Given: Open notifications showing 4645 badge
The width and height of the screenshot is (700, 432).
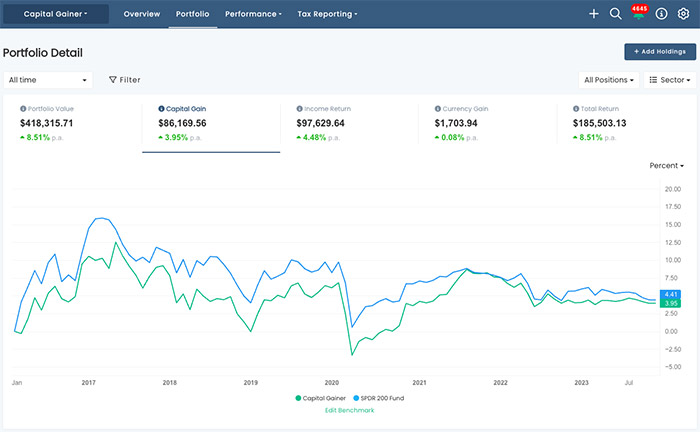Looking at the screenshot, I should pos(639,14).
